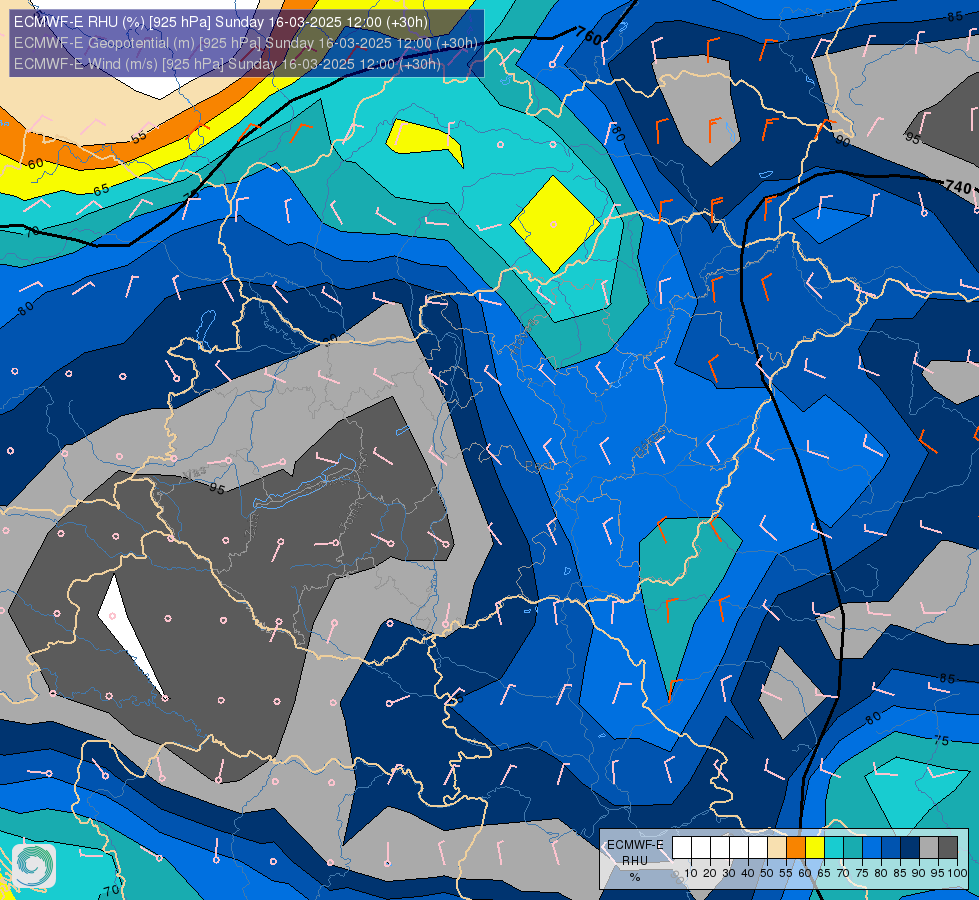The height and width of the screenshot is (900, 979).
Task: Click legend tick label 50
Action: pyautogui.click(x=767, y=873)
